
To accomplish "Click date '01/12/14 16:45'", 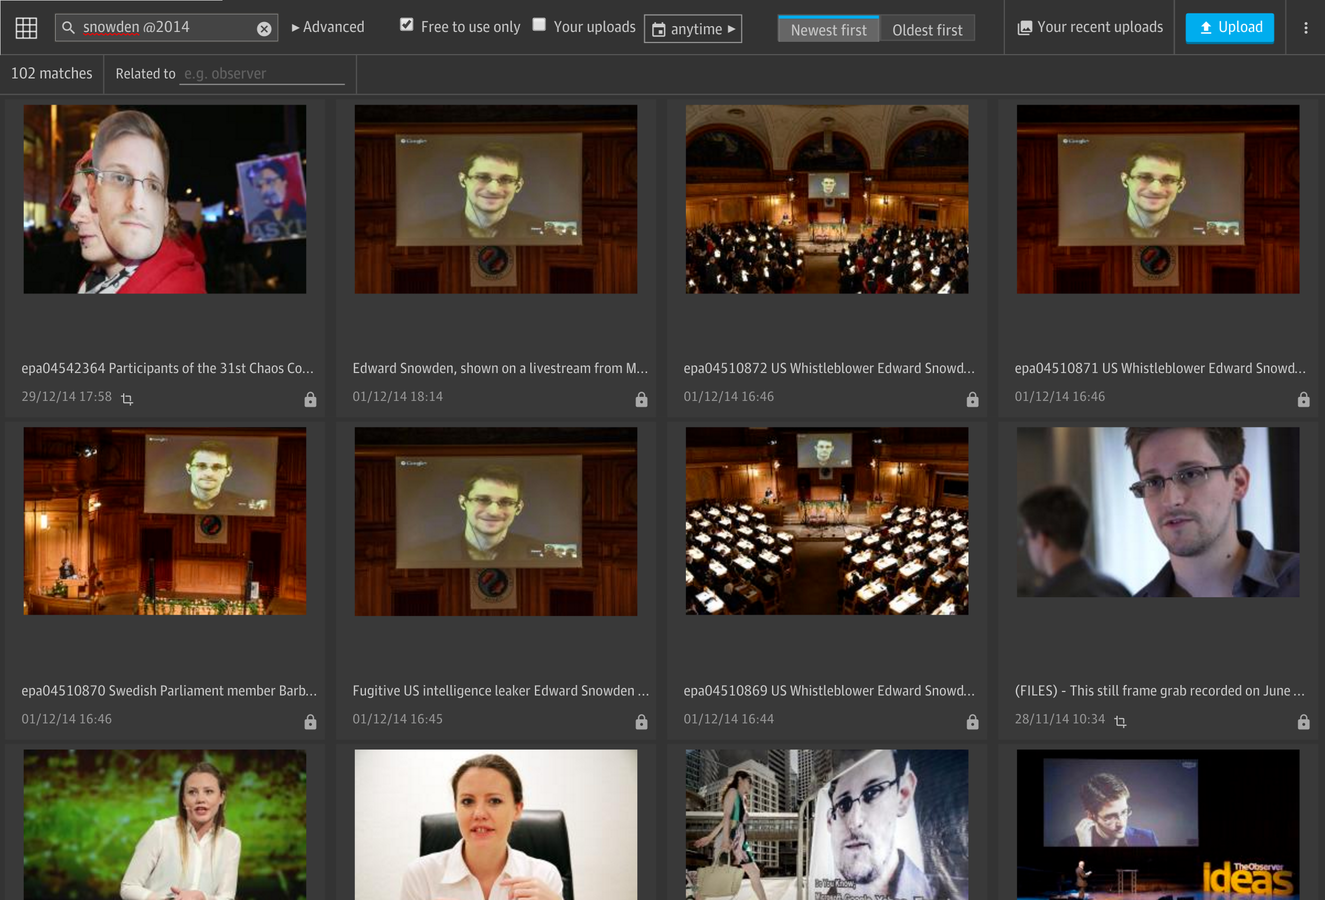I will coord(398,719).
